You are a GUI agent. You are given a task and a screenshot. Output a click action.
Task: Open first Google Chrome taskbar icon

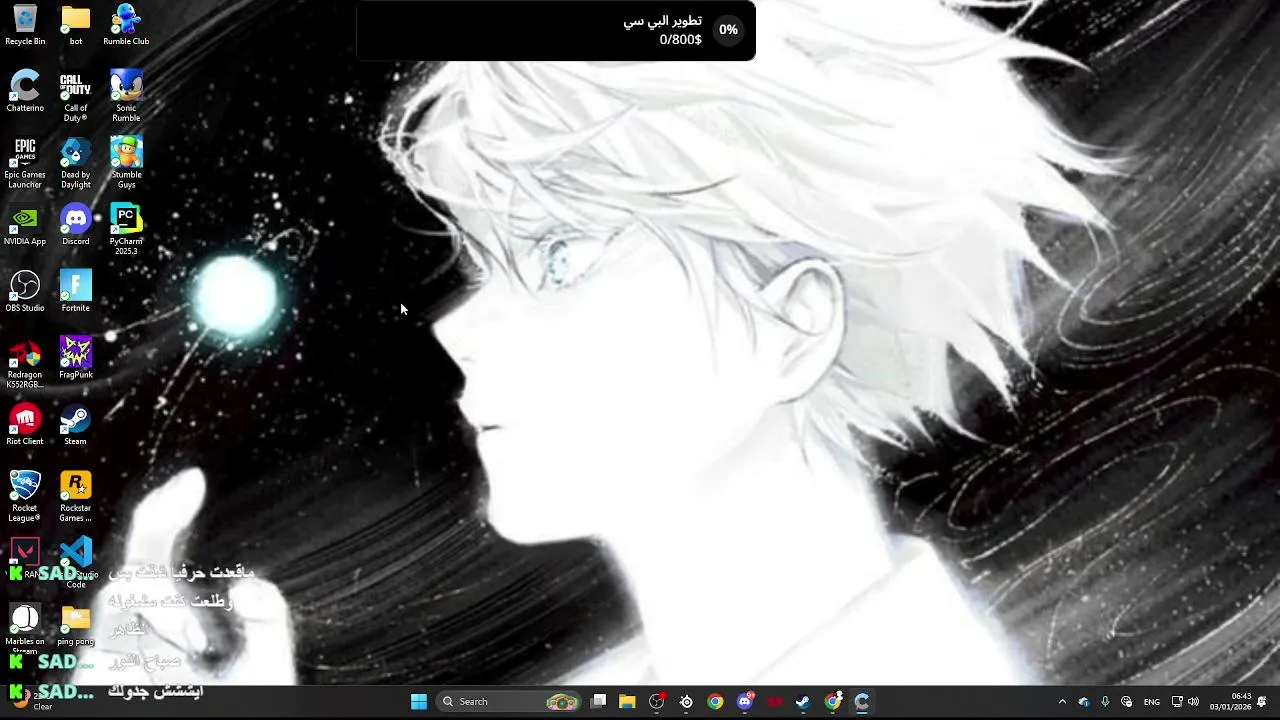point(715,702)
